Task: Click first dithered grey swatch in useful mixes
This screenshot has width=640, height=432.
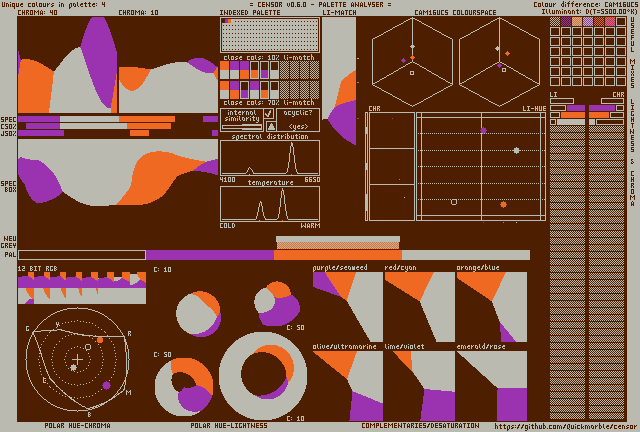Action: coord(555,21)
